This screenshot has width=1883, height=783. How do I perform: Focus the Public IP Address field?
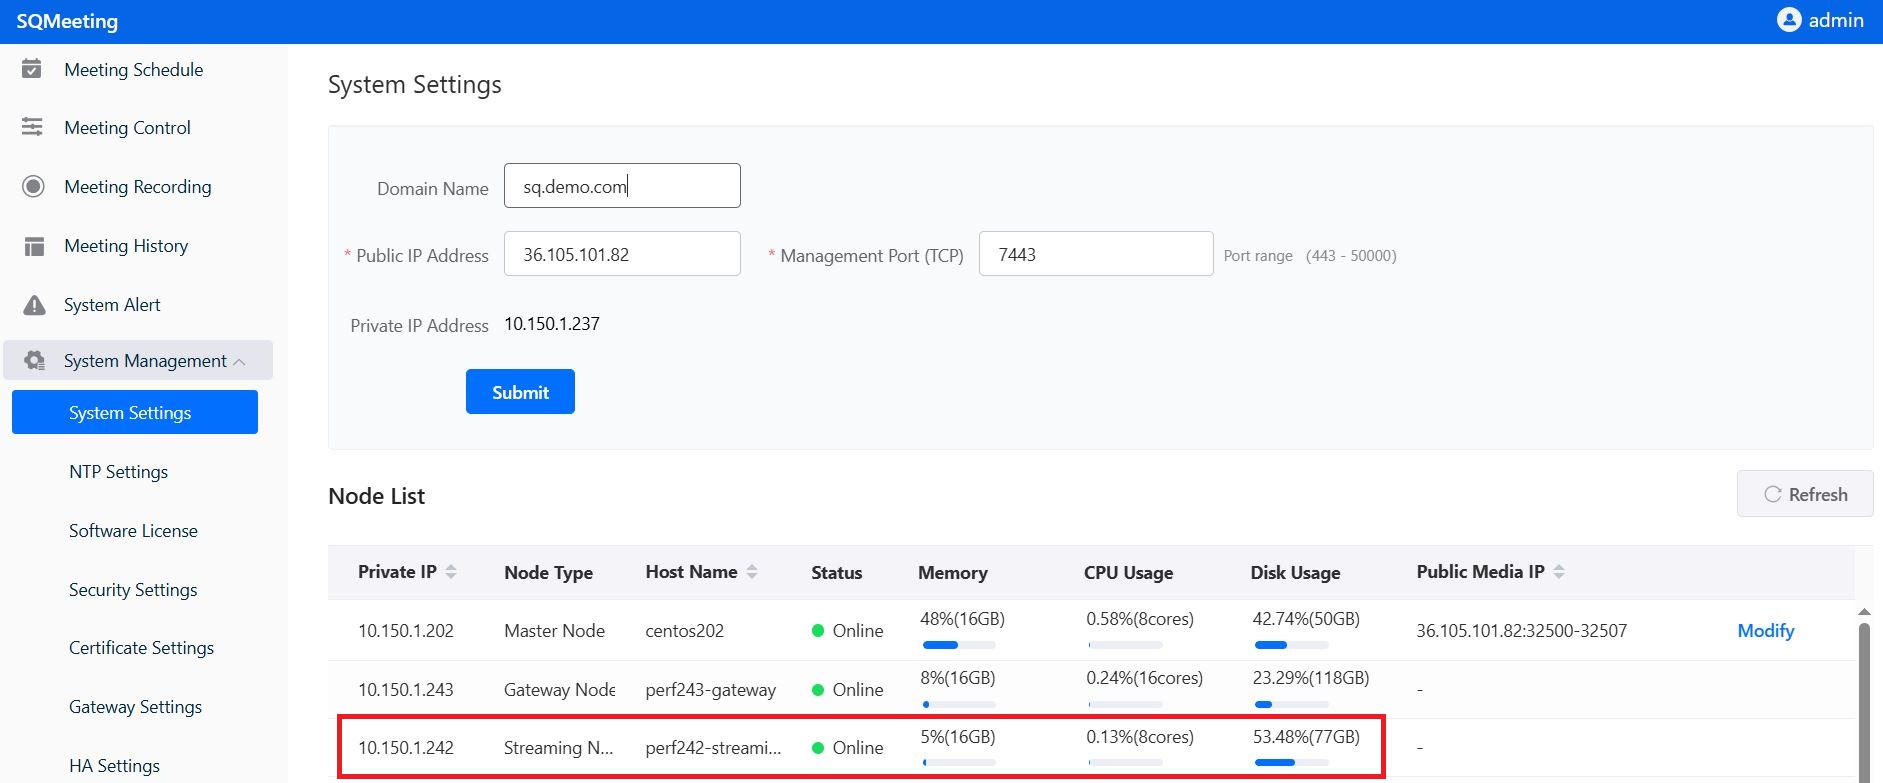pyautogui.click(x=622, y=254)
